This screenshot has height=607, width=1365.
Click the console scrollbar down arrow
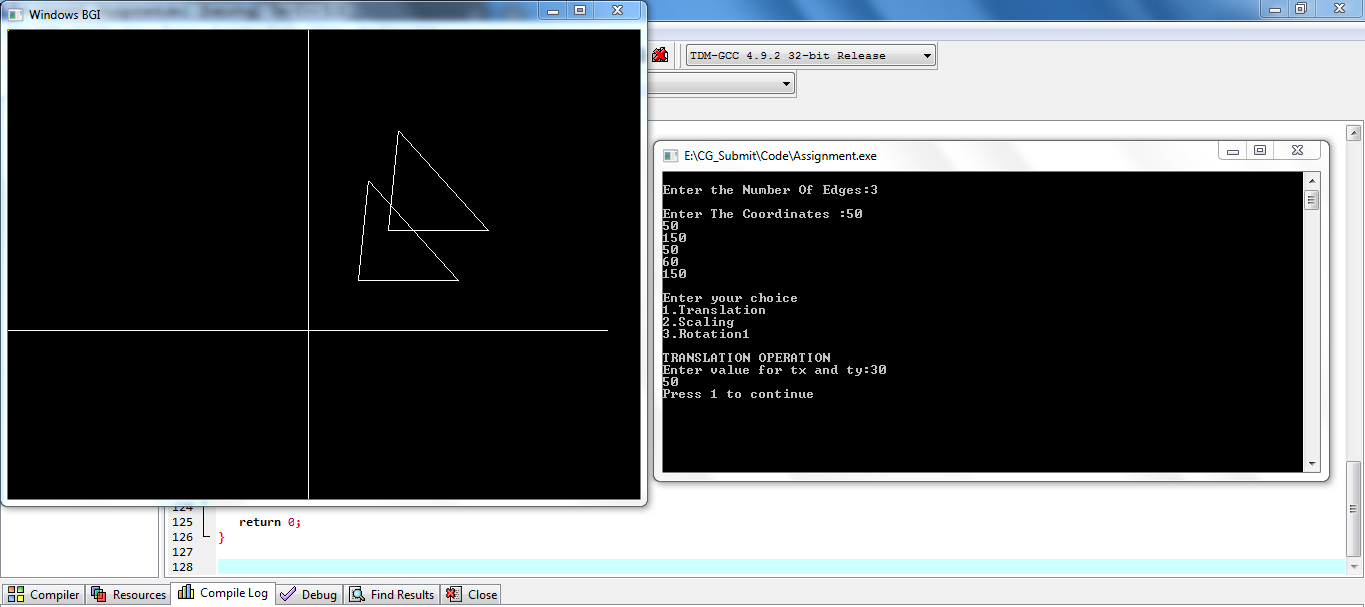pyautogui.click(x=1311, y=463)
